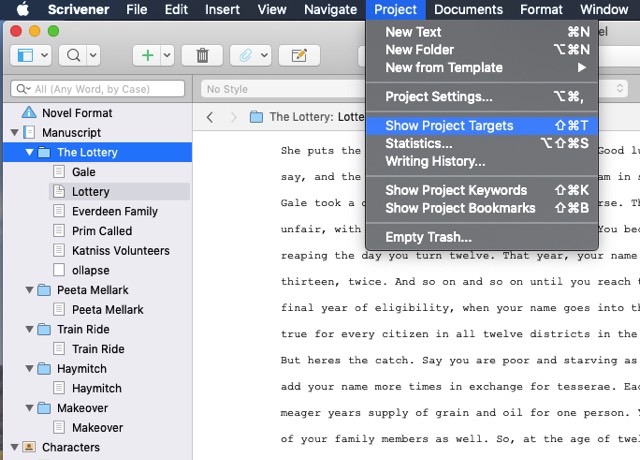The image size is (640, 460).
Task: Open the paperclip dropdown arrow
Action: tap(264, 55)
